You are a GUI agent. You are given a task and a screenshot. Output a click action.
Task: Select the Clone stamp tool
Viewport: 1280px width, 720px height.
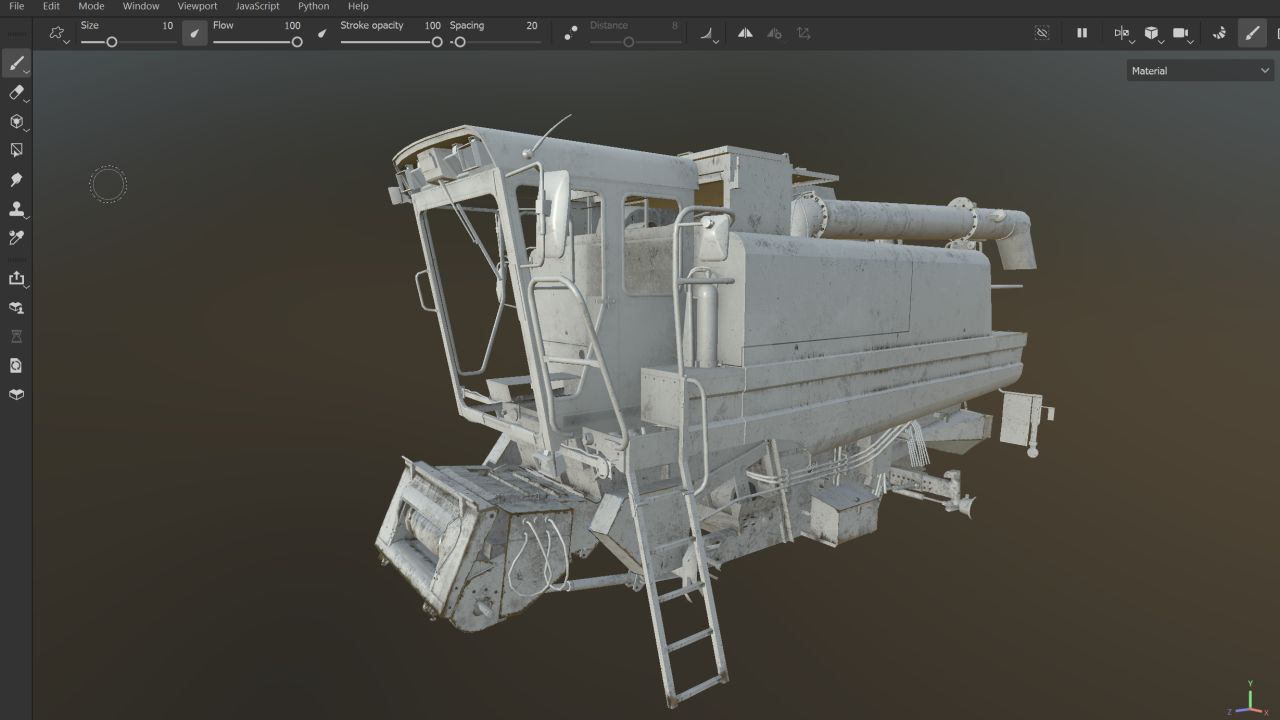point(16,209)
